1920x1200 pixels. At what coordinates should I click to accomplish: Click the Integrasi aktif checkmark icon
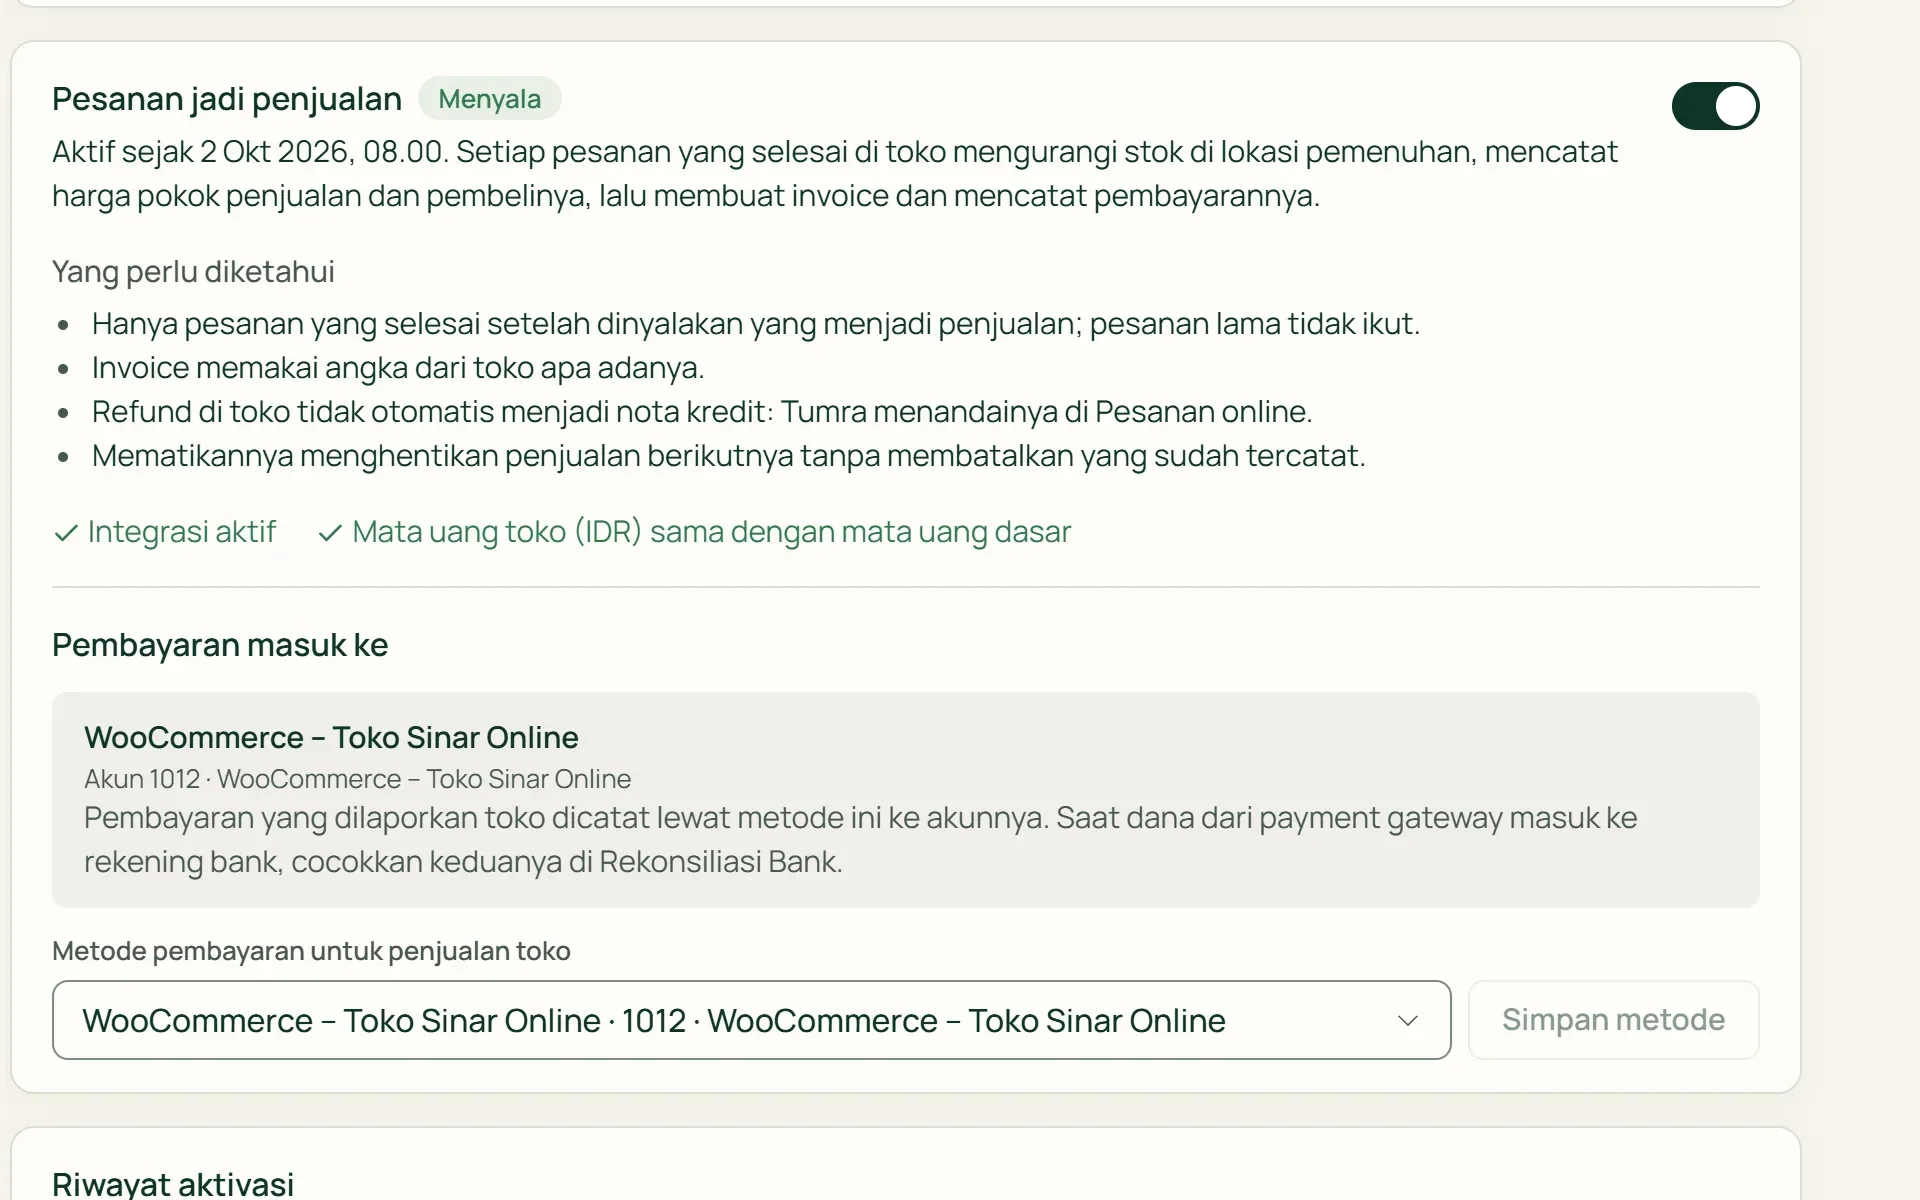pos(66,533)
